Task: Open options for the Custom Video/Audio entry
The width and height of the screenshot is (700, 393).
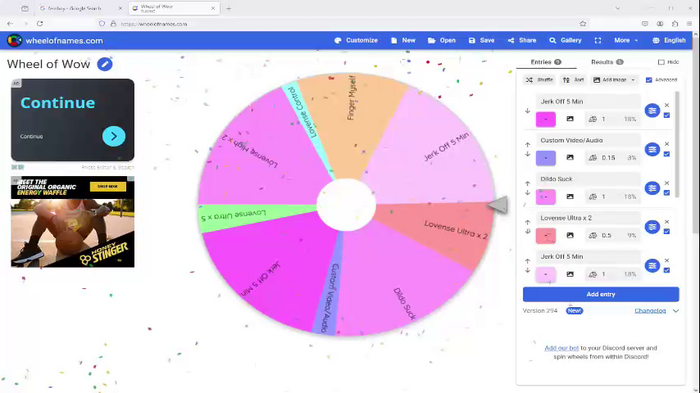Action: (x=652, y=149)
